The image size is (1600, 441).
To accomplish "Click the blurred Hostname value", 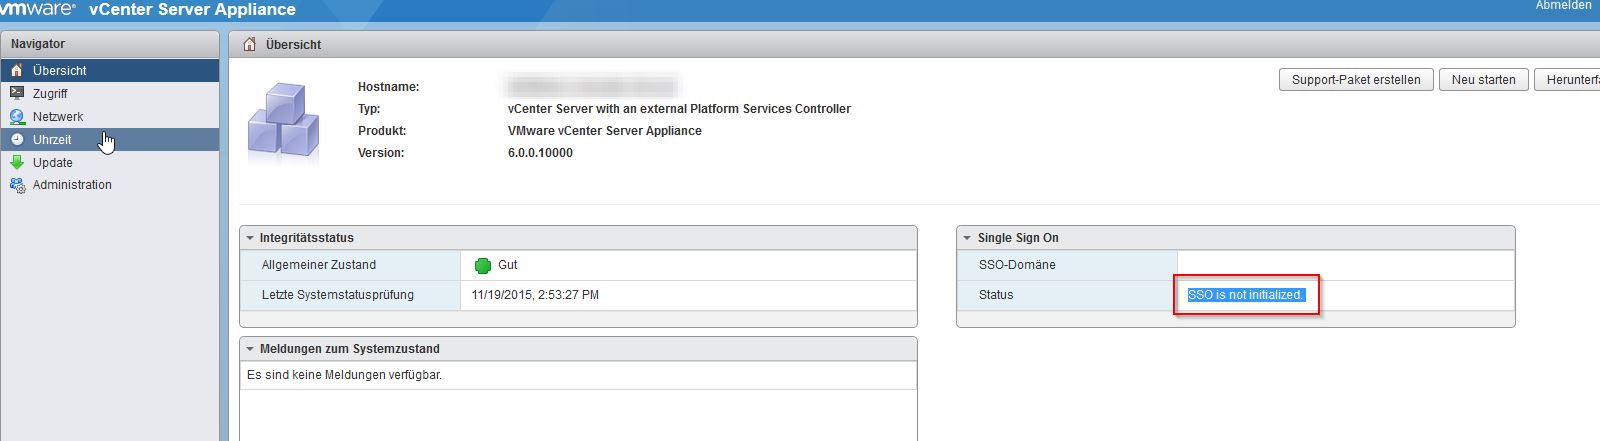I will pyautogui.click(x=592, y=86).
